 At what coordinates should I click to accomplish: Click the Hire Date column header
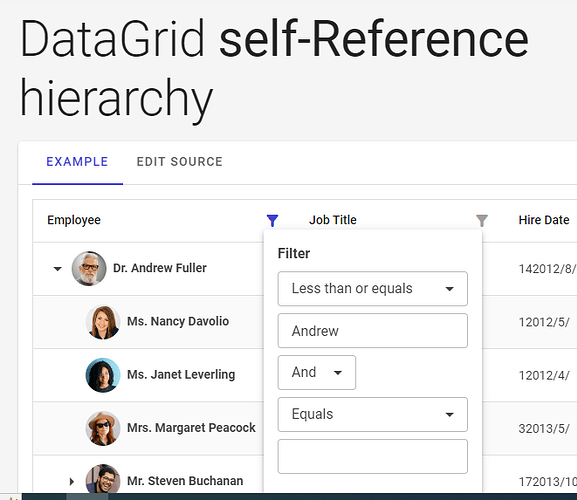(x=544, y=220)
